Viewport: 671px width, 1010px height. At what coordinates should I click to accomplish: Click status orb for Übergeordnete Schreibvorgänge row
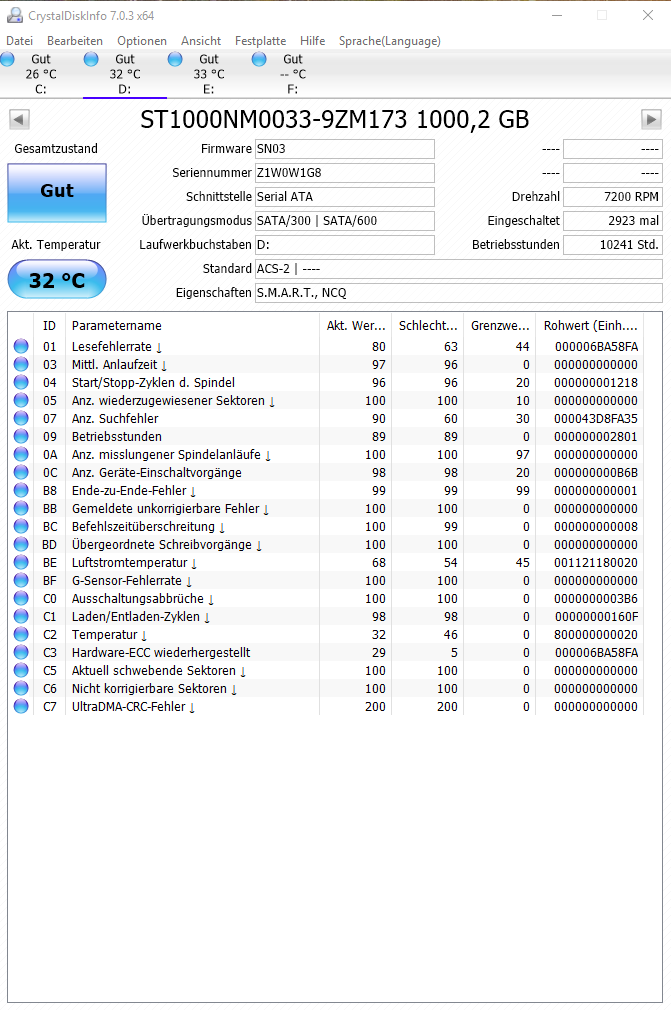pos(21,544)
